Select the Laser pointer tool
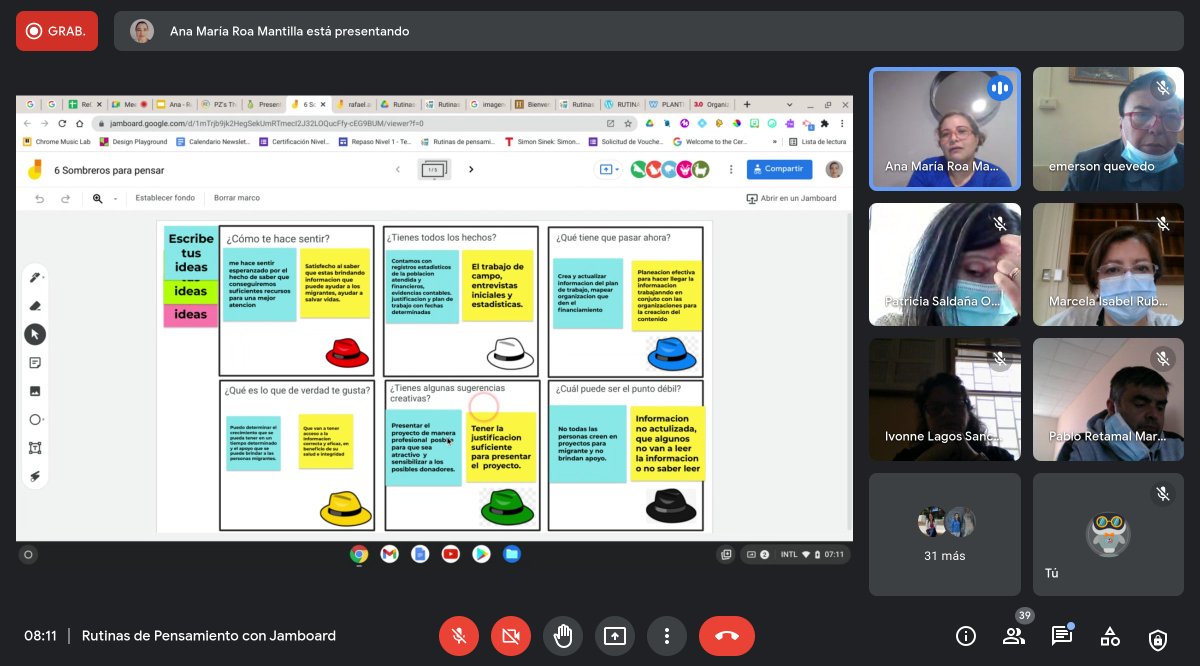This screenshot has width=1200, height=666. pyautogui.click(x=34, y=474)
